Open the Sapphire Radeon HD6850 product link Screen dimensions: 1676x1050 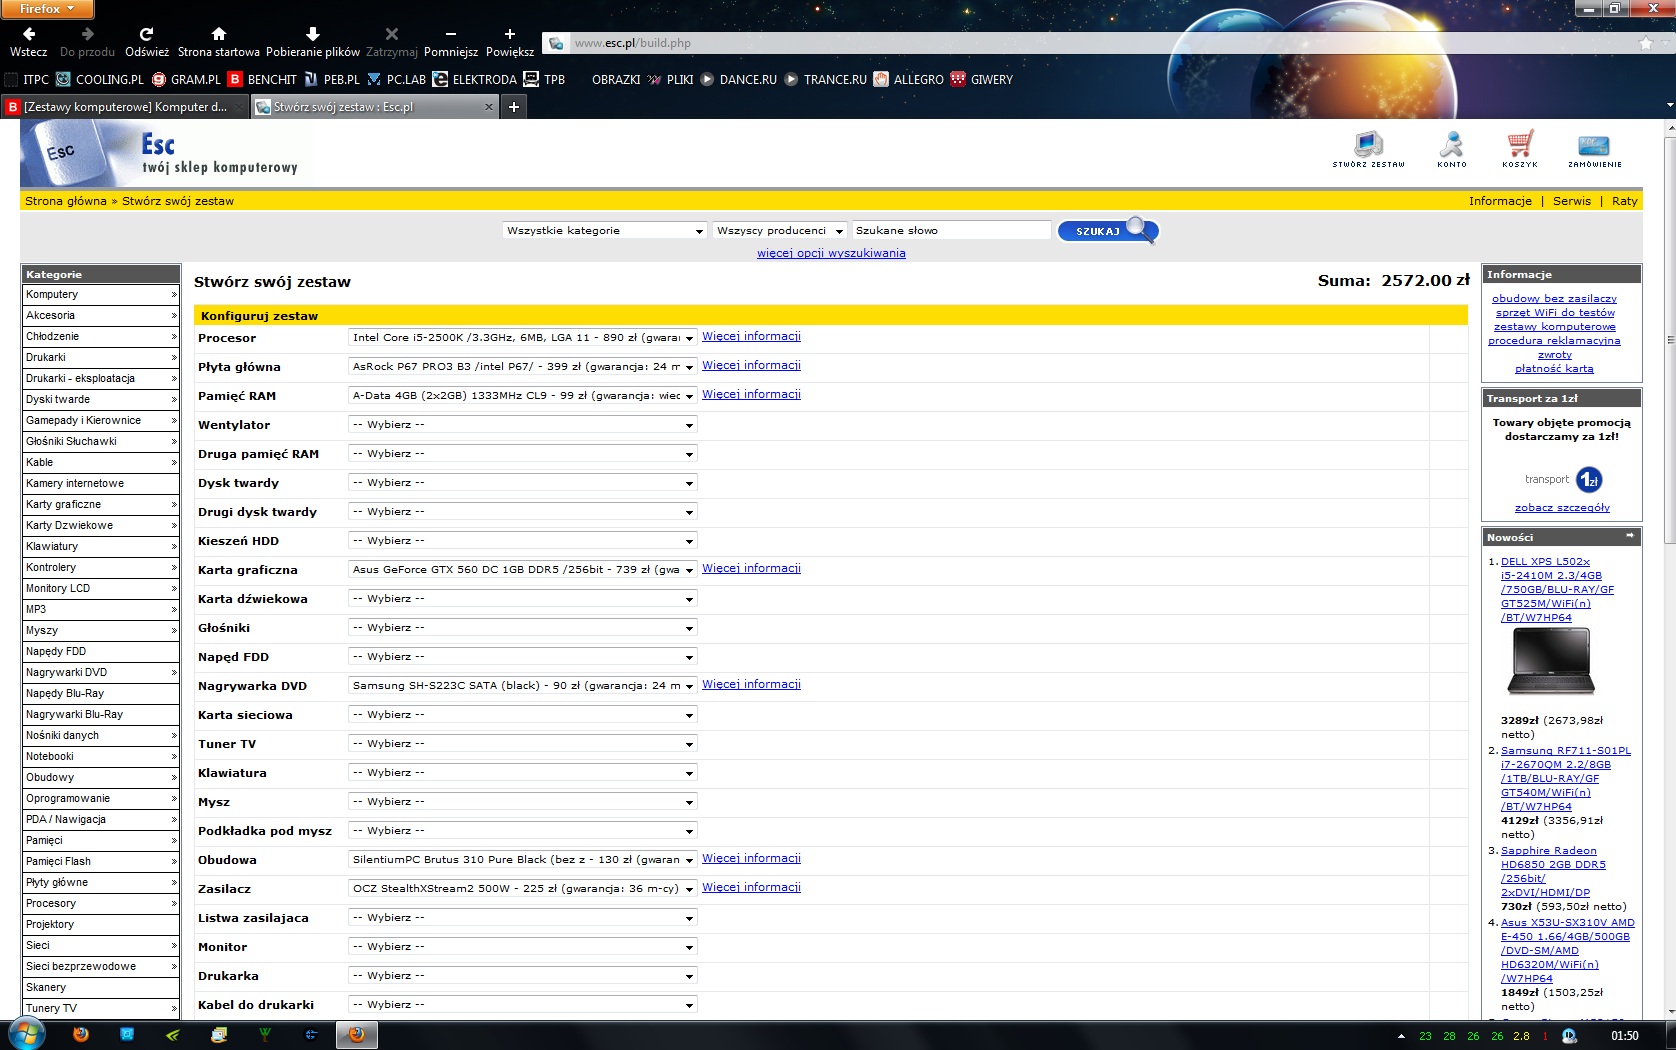[x=1553, y=872]
